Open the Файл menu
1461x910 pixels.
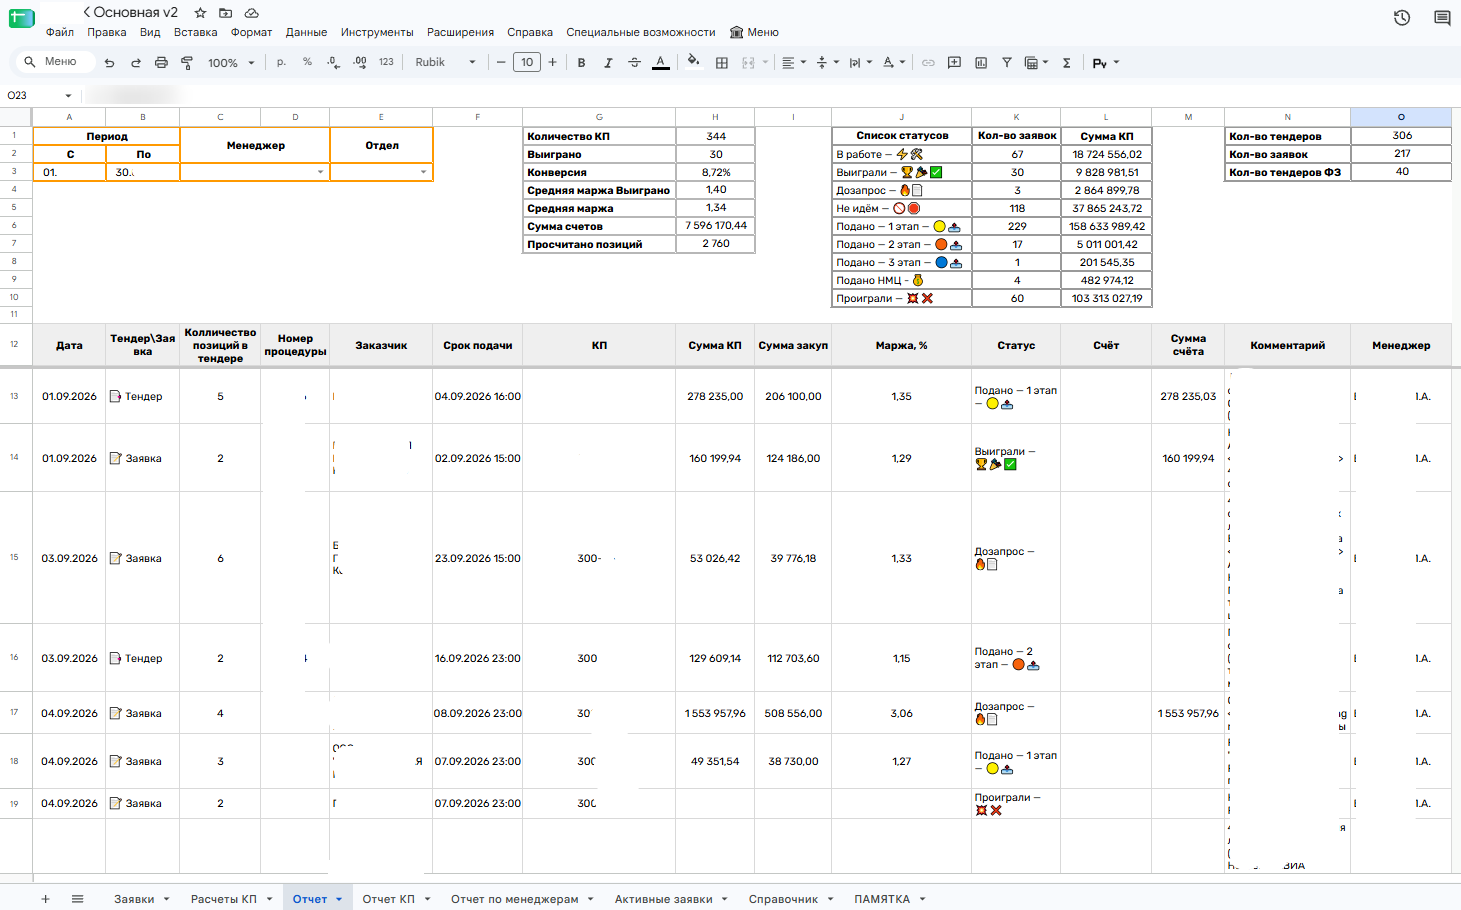(x=60, y=32)
